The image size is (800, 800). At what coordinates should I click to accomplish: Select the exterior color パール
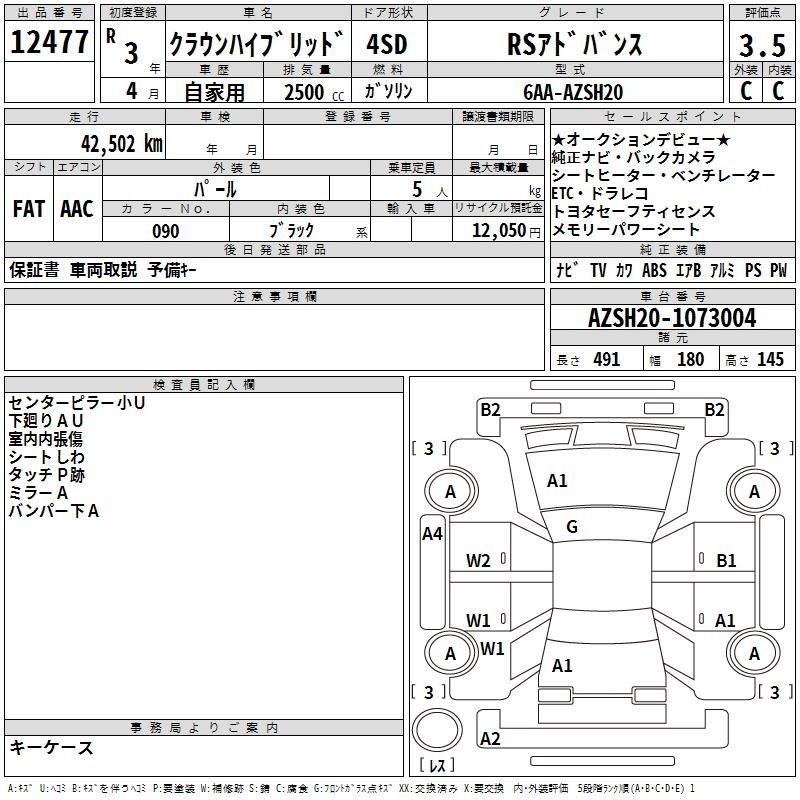point(215,189)
